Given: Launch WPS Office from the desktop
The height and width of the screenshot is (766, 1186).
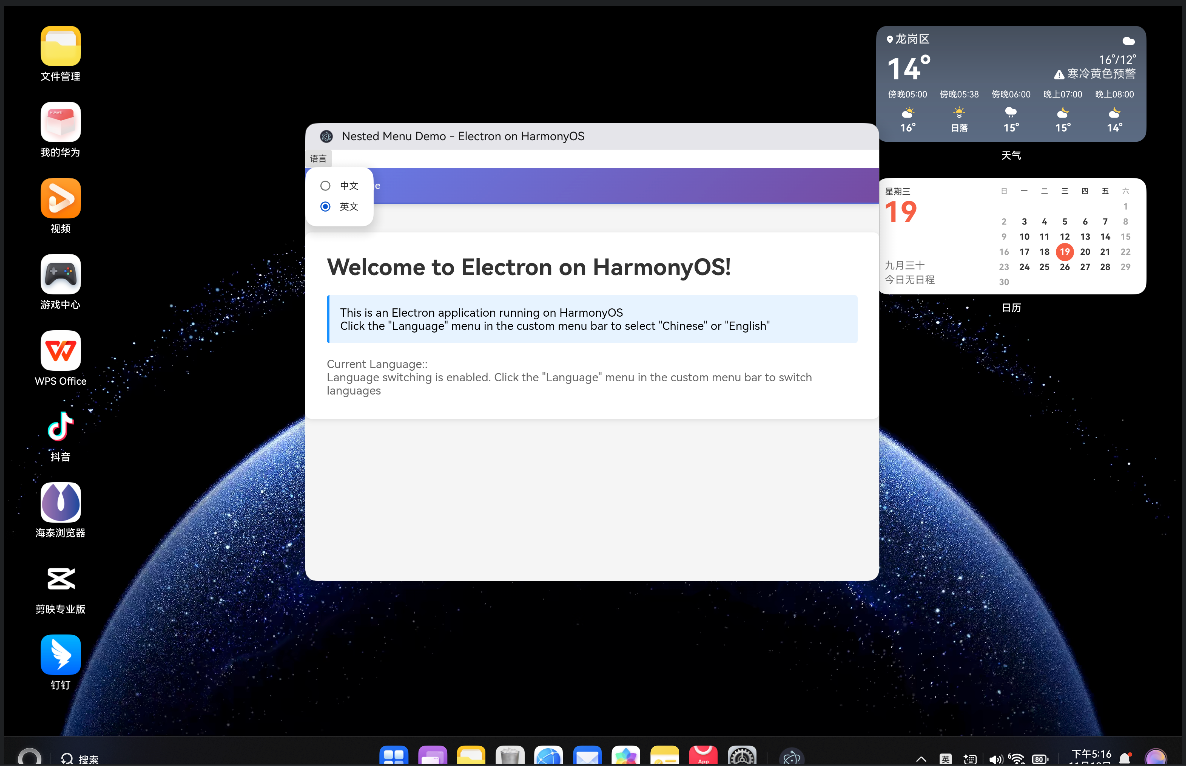Looking at the screenshot, I should (x=61, y=351).
